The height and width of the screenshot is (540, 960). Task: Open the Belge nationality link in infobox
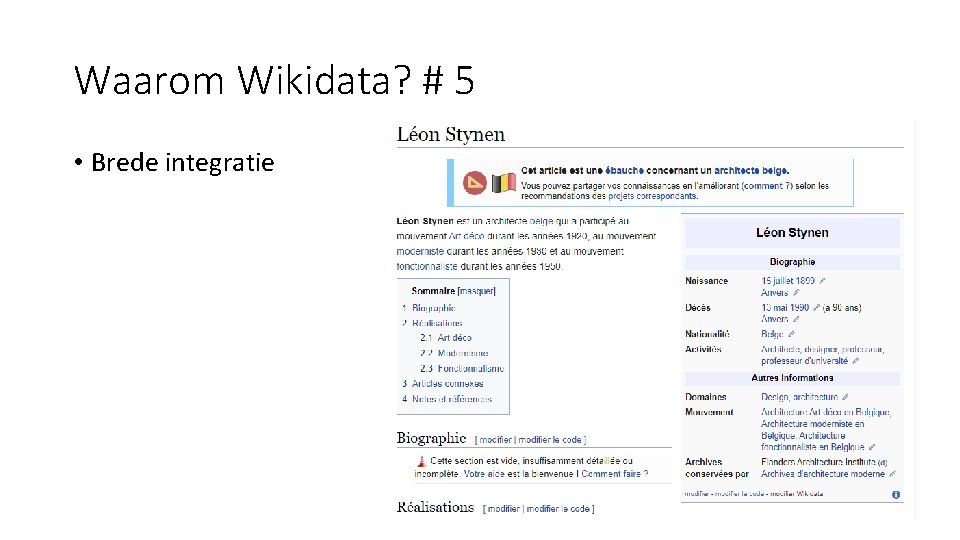[x=772, y=334]
